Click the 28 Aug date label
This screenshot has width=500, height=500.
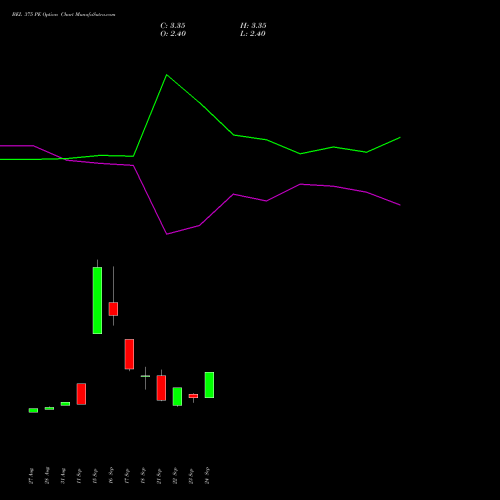coord(47,476)
